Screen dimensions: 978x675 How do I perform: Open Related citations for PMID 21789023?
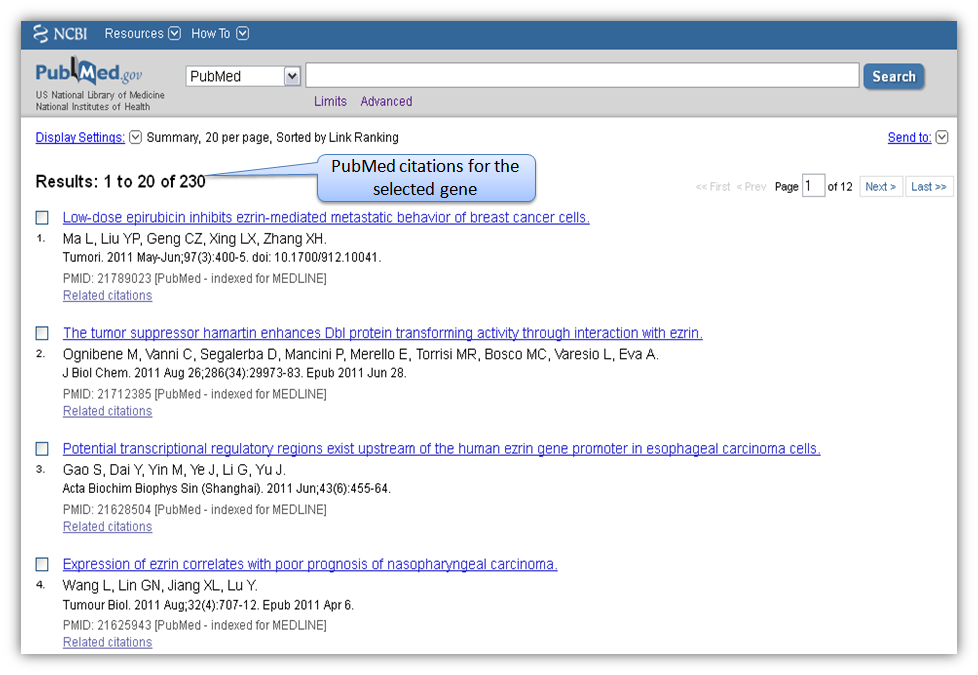pos(107,296)
